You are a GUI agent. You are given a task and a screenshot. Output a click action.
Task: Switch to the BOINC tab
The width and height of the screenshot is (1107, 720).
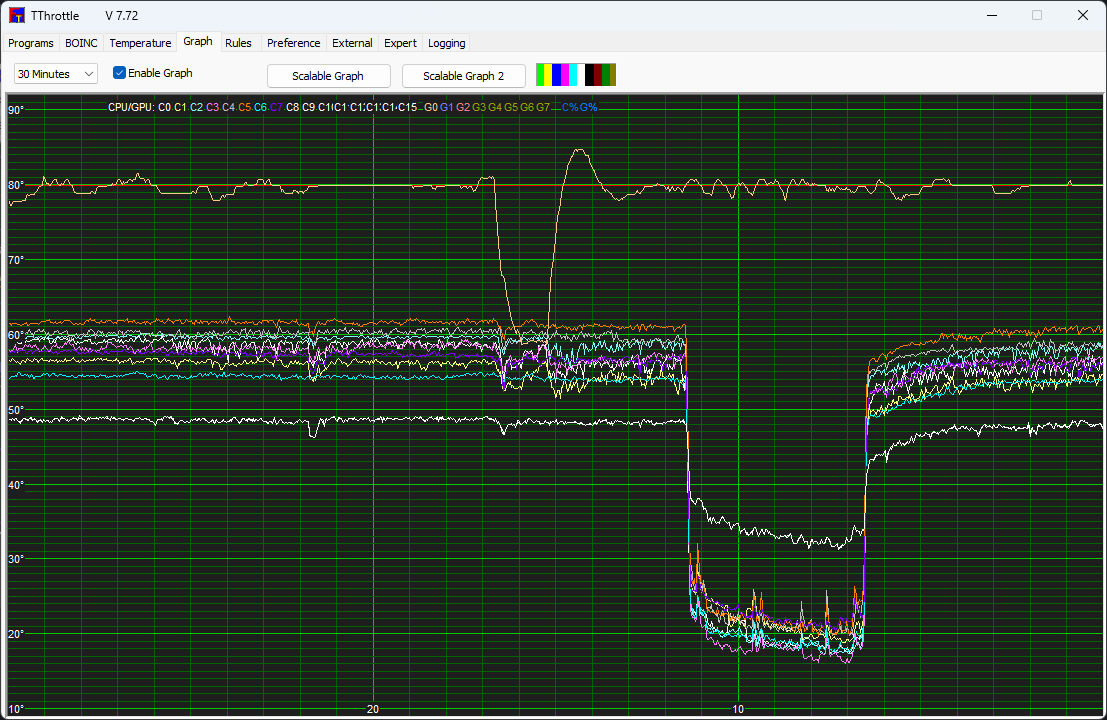[x=81, y=43]
